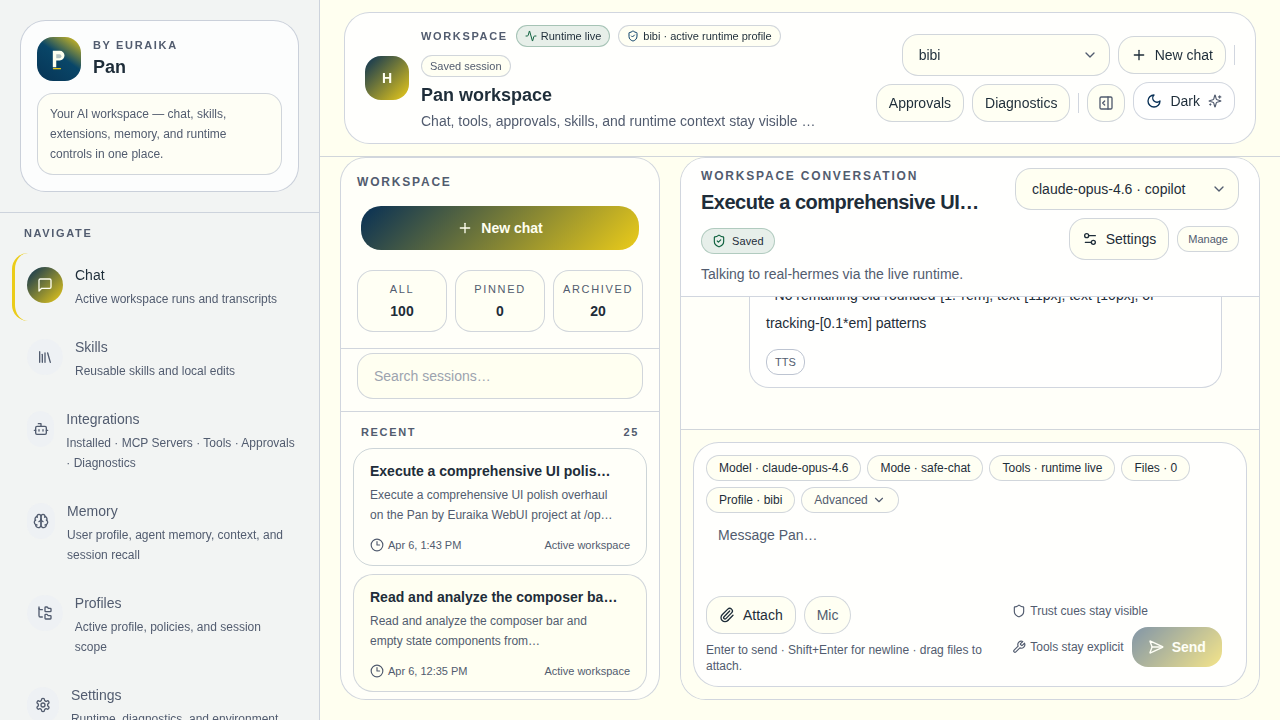The height and width of the screenshot is (720, 1280).
Task: Select the PINNED 0 sessions filter
Action: (500, 301)
